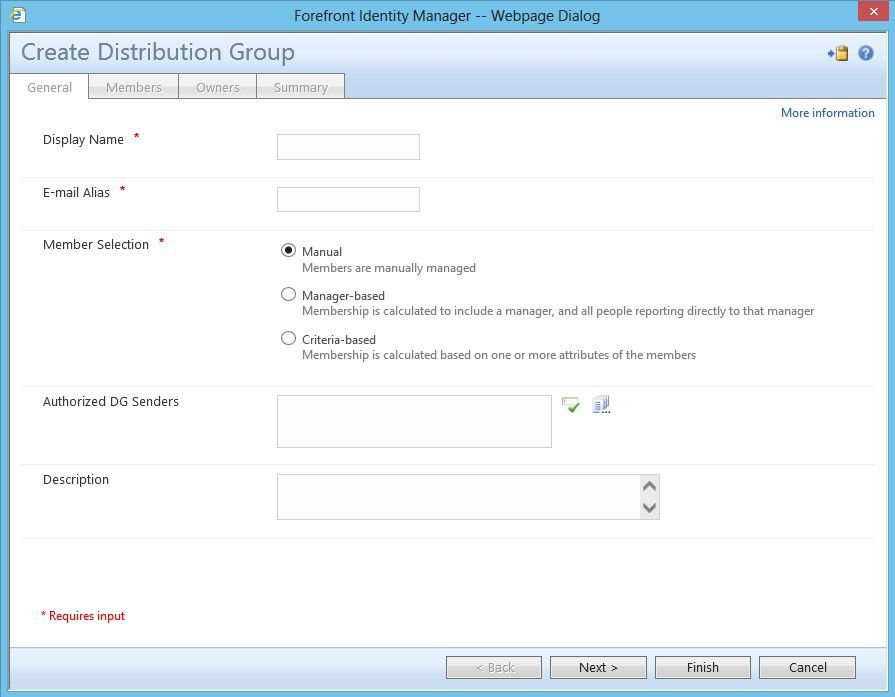Click the 'Members are manually managed' text
Image resolution: width=895 pixels, height=697 pixels.
(389, 268)
